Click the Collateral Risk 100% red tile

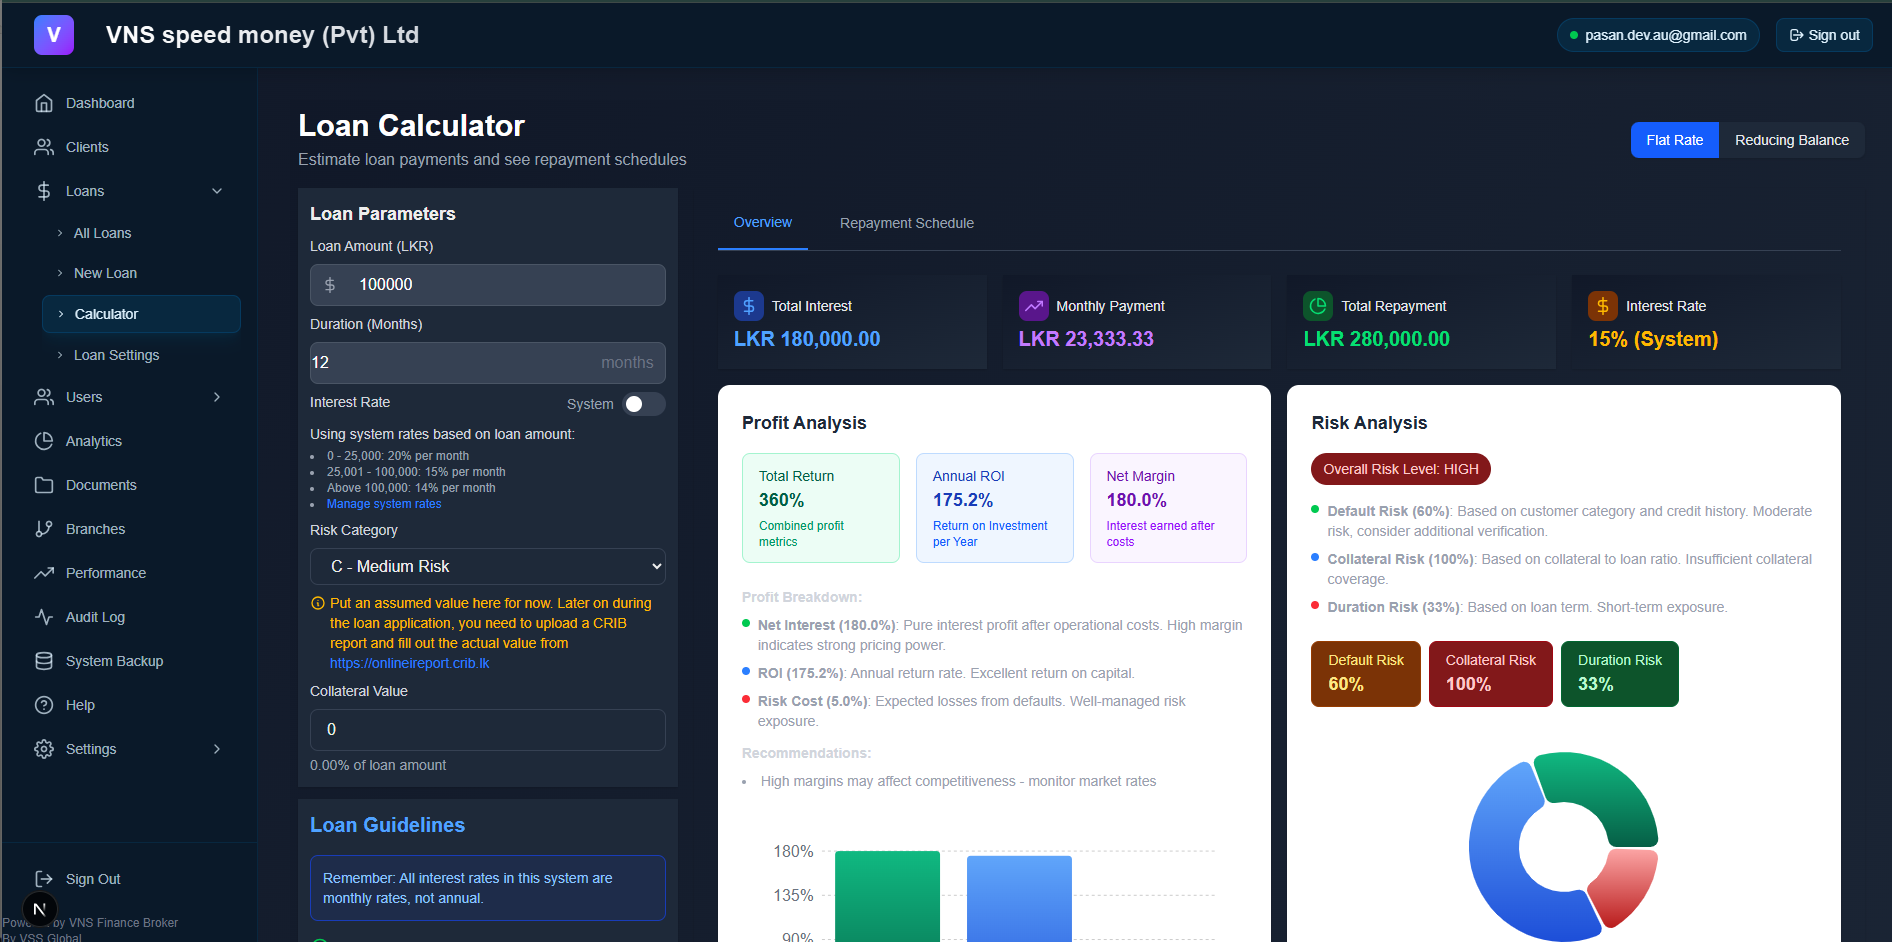[x=1491, y=674]
